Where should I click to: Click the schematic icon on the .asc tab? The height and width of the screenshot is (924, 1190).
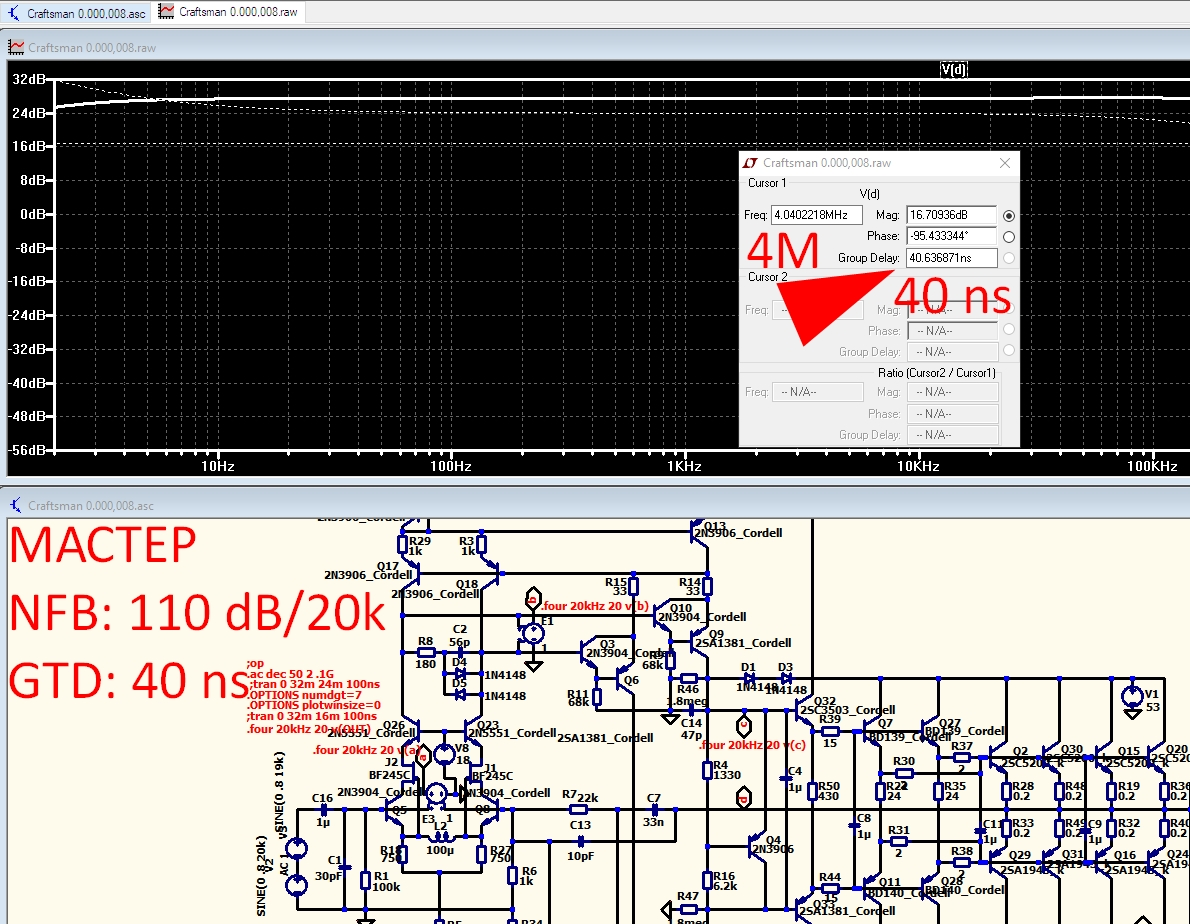(x=14, y=13)
